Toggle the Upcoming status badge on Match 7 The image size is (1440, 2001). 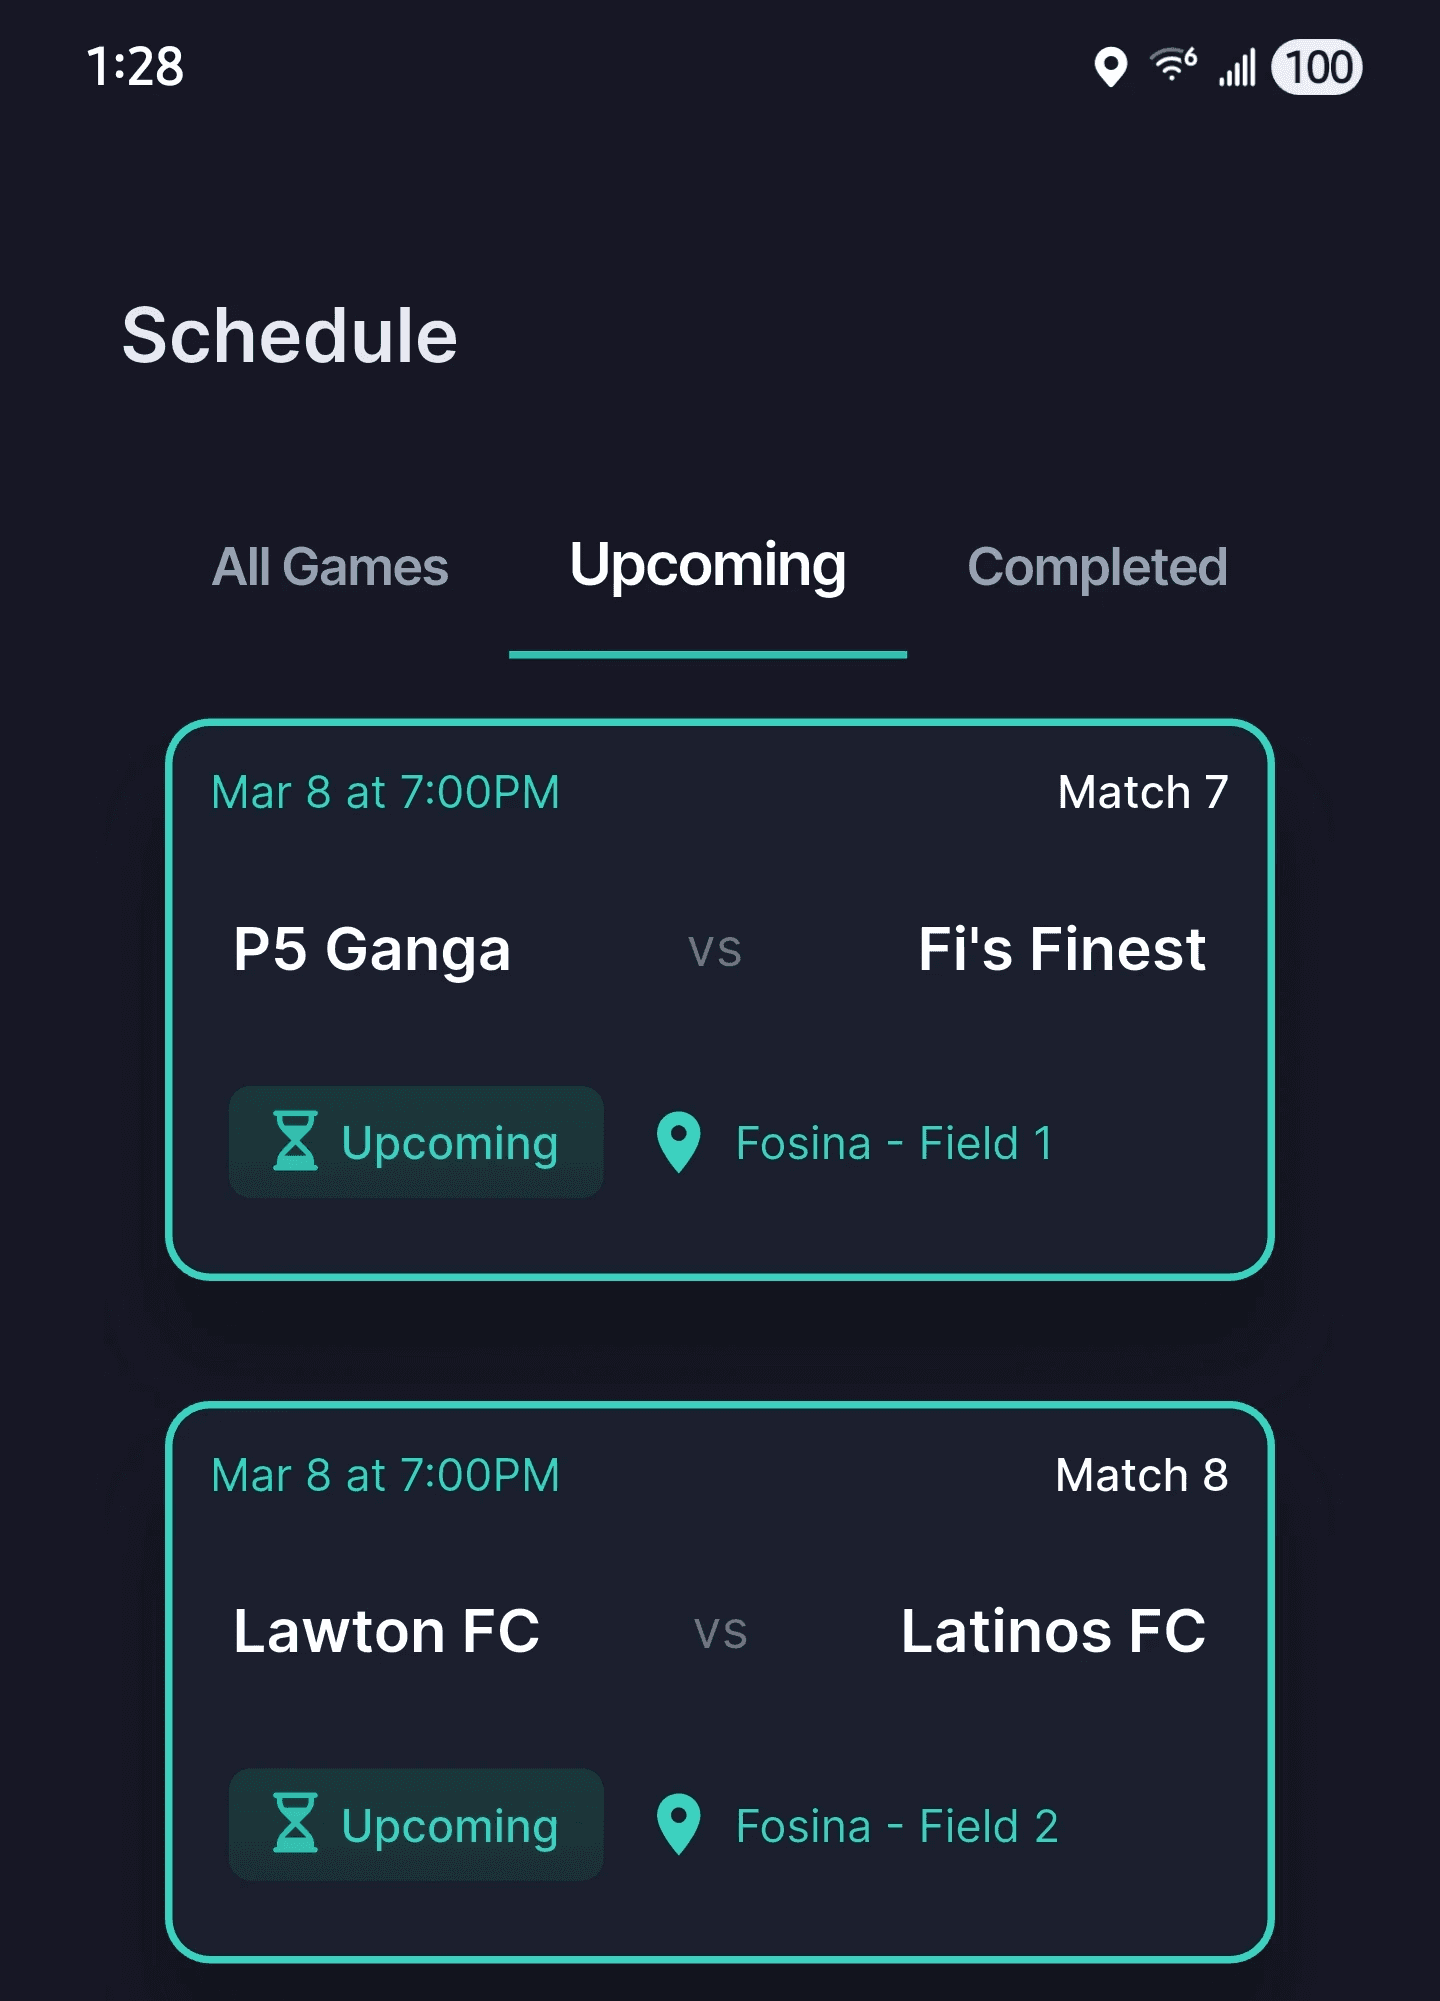click(416, 1141)
